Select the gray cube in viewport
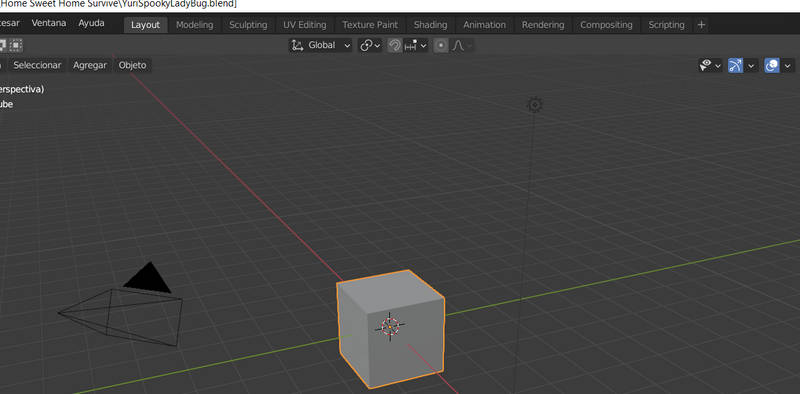The width and height of the screenshot is (800, 394). click(x=390, y=328)
